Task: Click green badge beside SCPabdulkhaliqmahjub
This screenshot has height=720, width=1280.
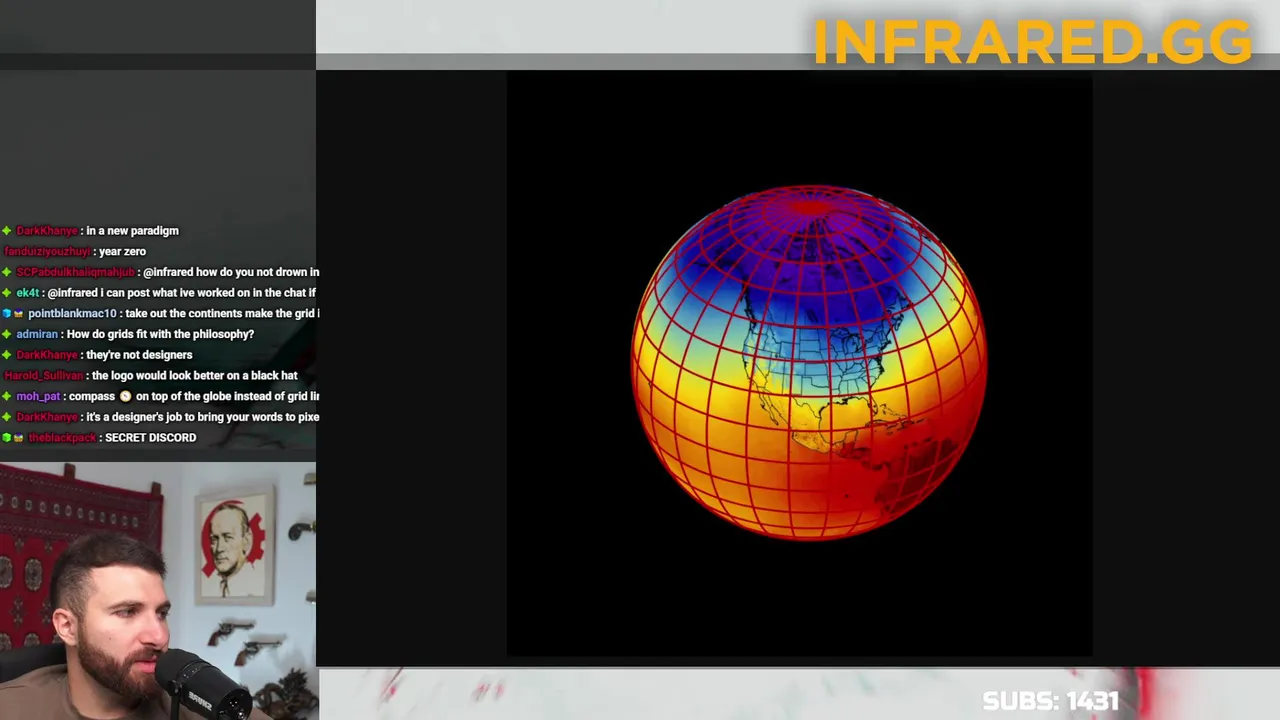Action: (x=7, y=272)
